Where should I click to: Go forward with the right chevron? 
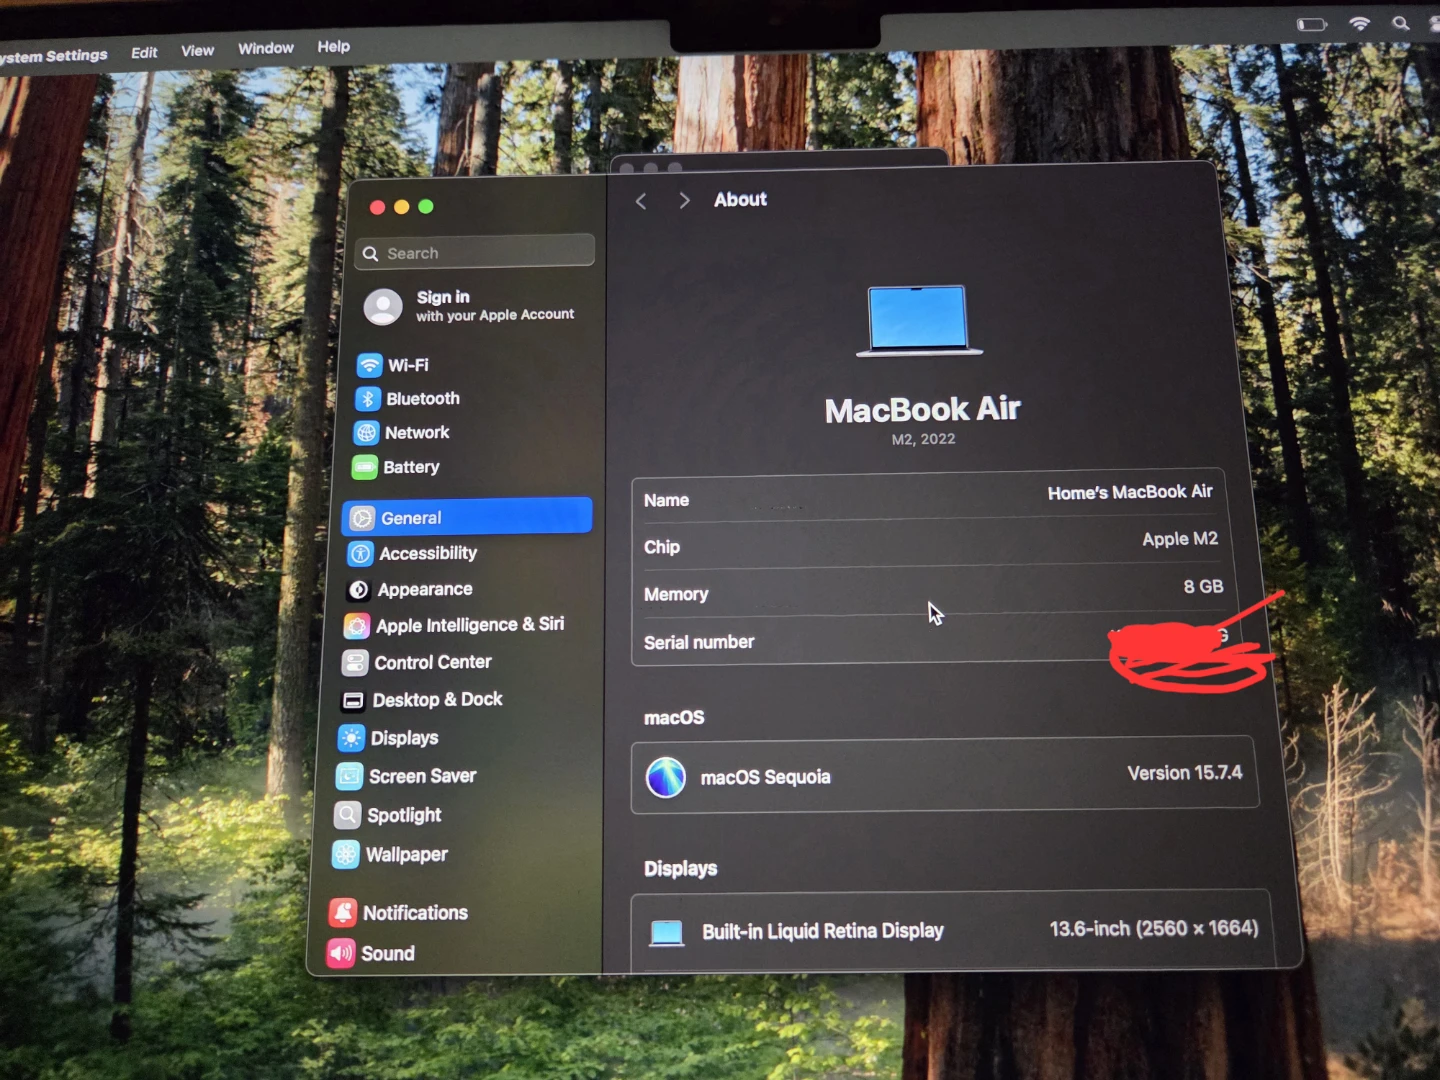(684, 201)
